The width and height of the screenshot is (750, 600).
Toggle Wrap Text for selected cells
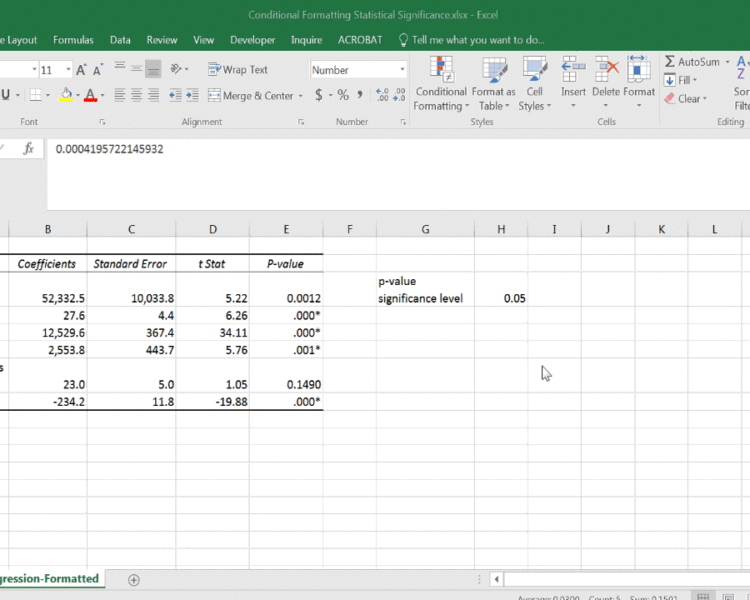238,70
